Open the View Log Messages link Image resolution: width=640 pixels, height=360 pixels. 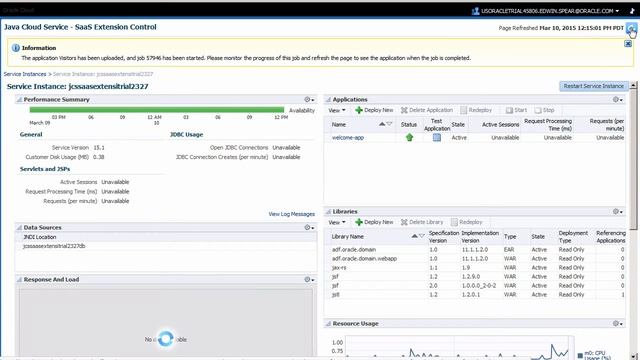pyautogui.click(x=291, y=214)
